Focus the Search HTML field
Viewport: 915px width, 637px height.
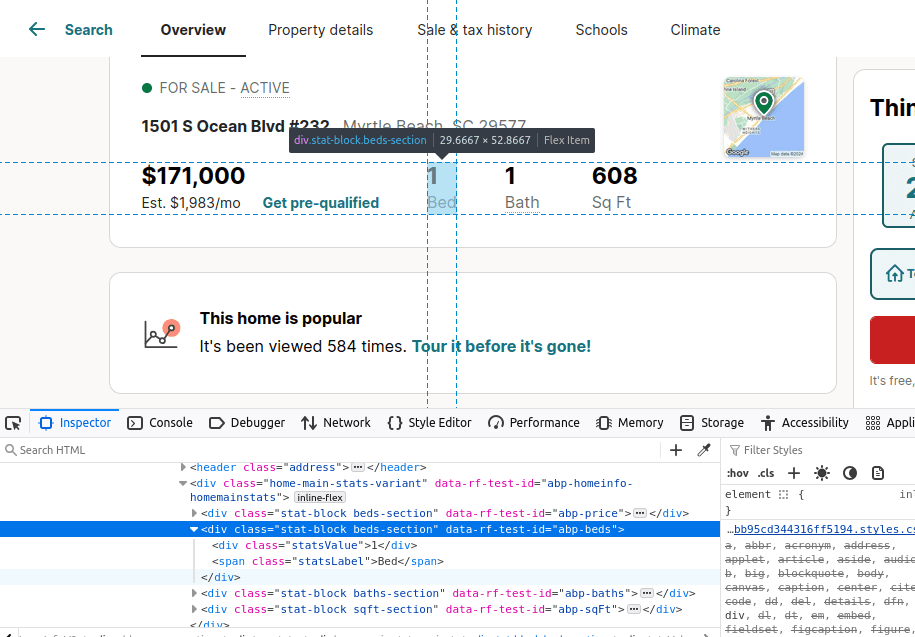330,450
